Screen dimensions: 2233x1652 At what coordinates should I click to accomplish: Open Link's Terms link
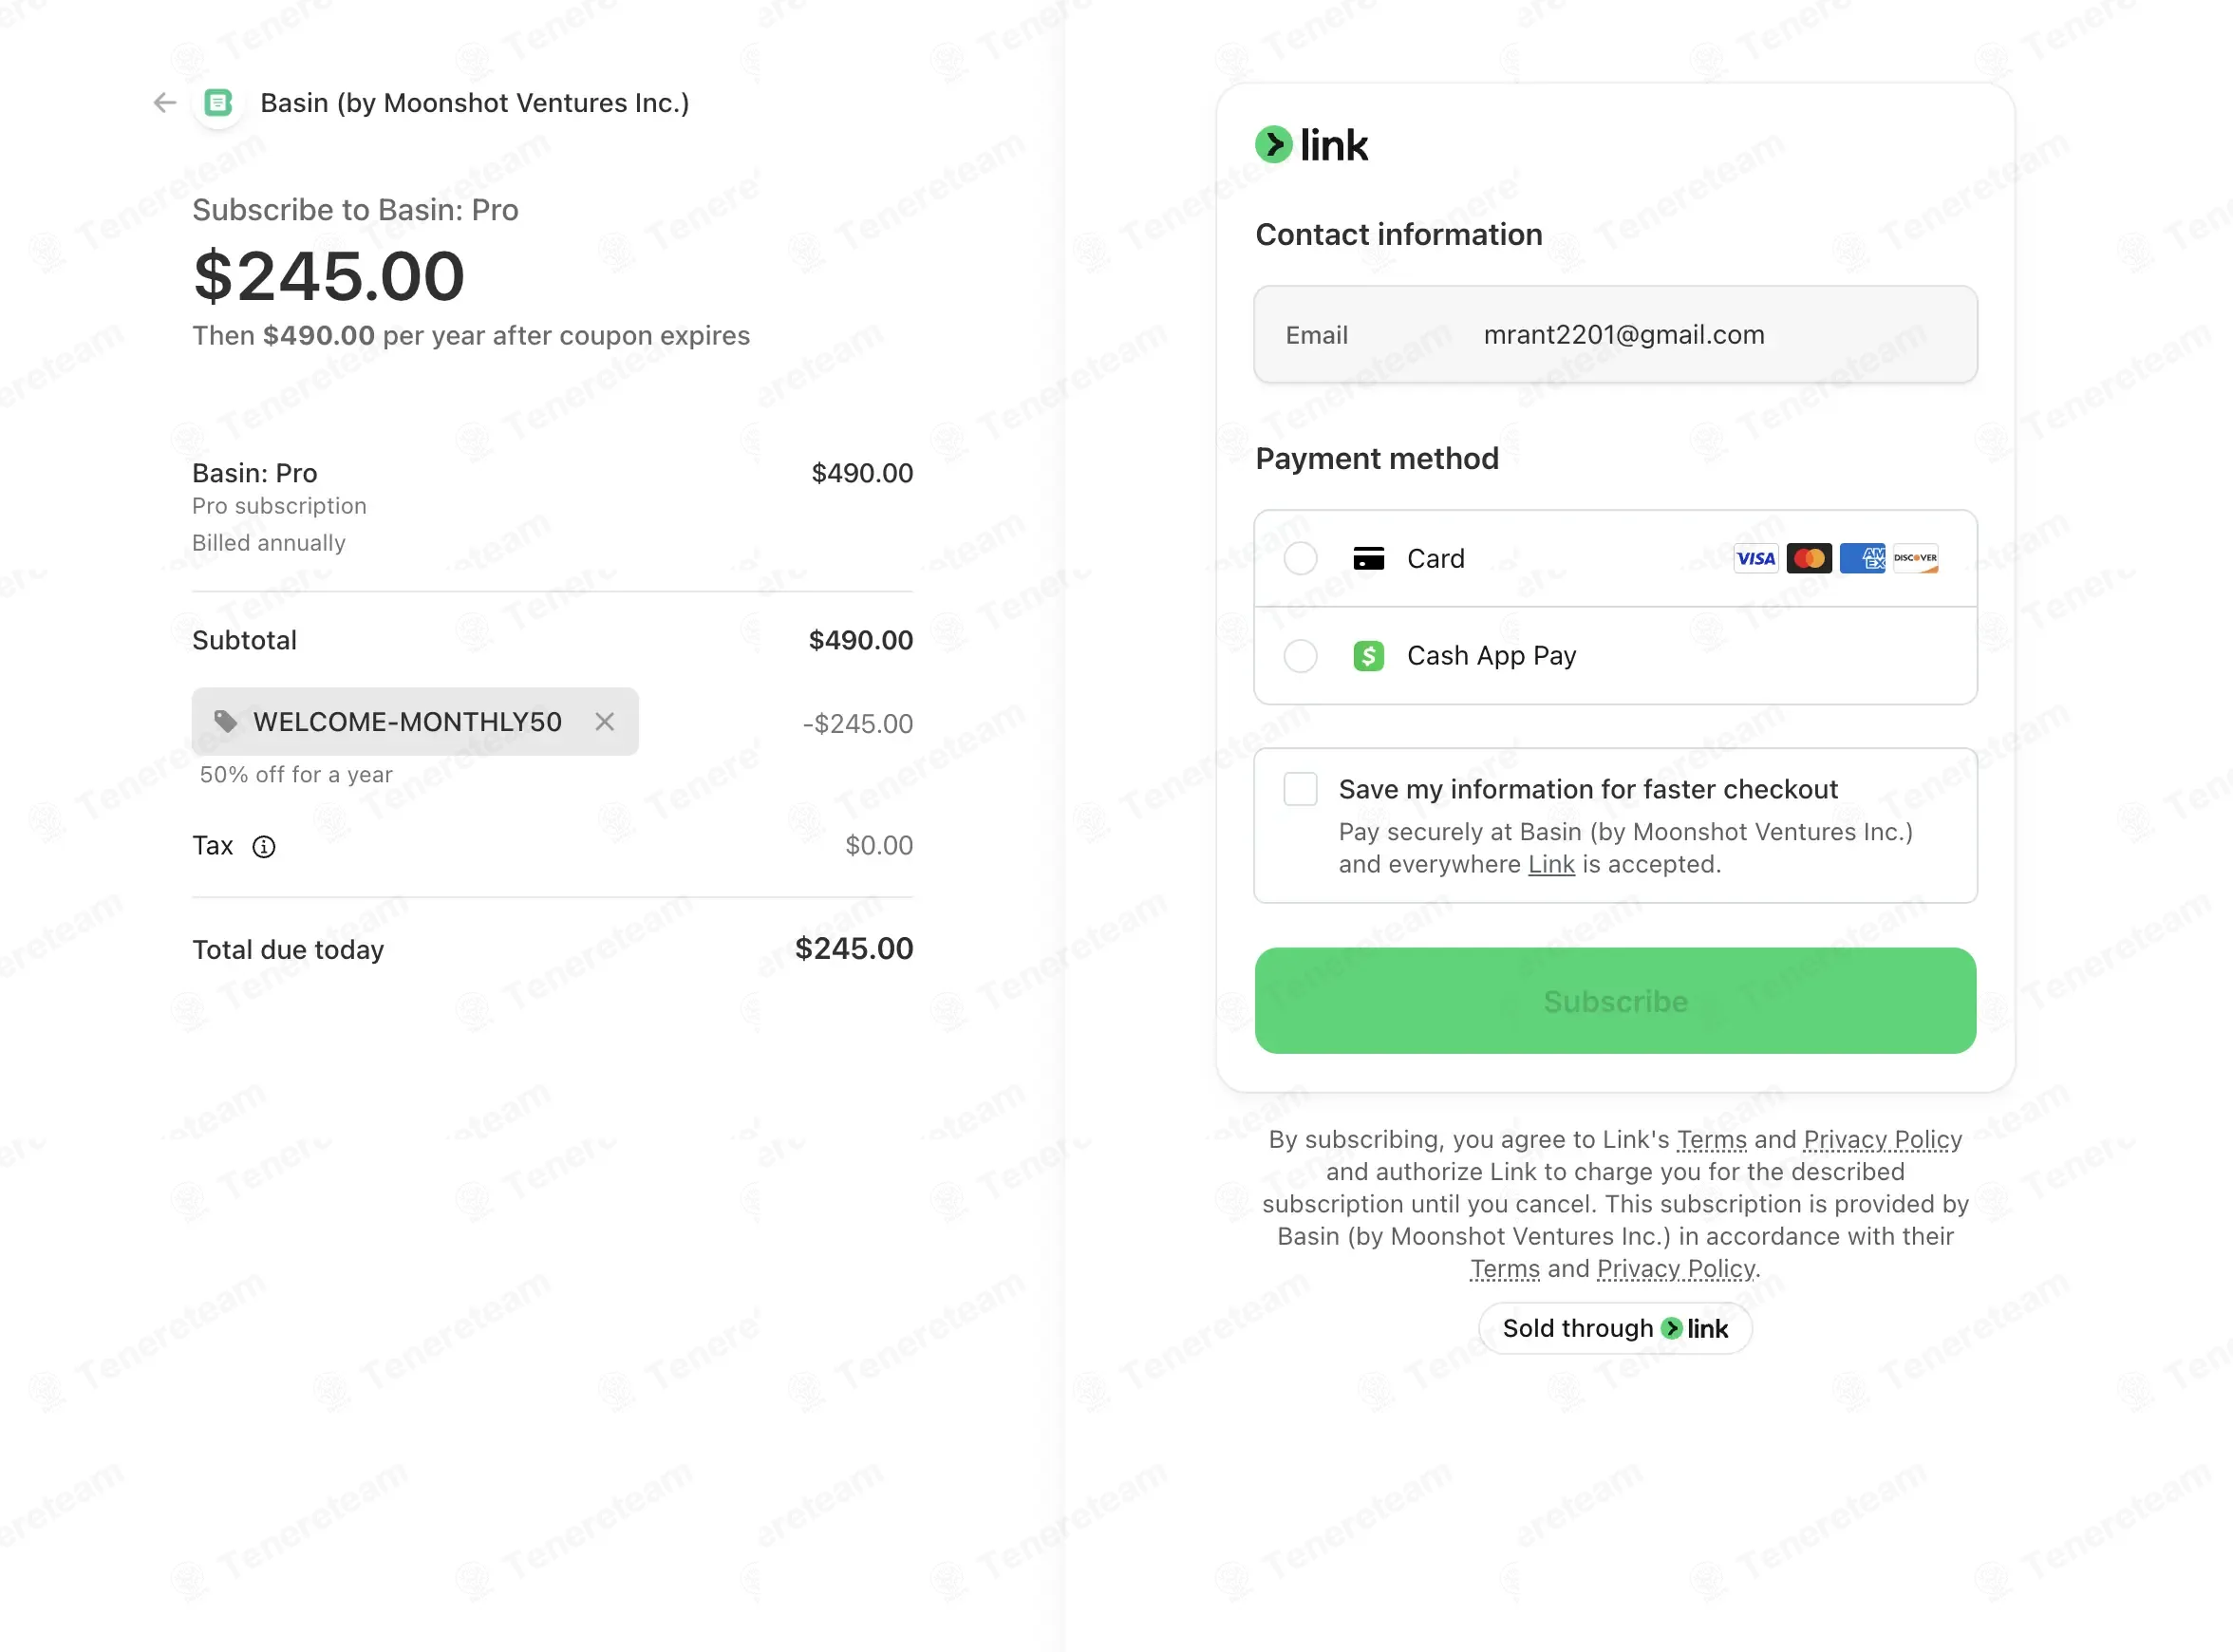tap(1711, 1139)
